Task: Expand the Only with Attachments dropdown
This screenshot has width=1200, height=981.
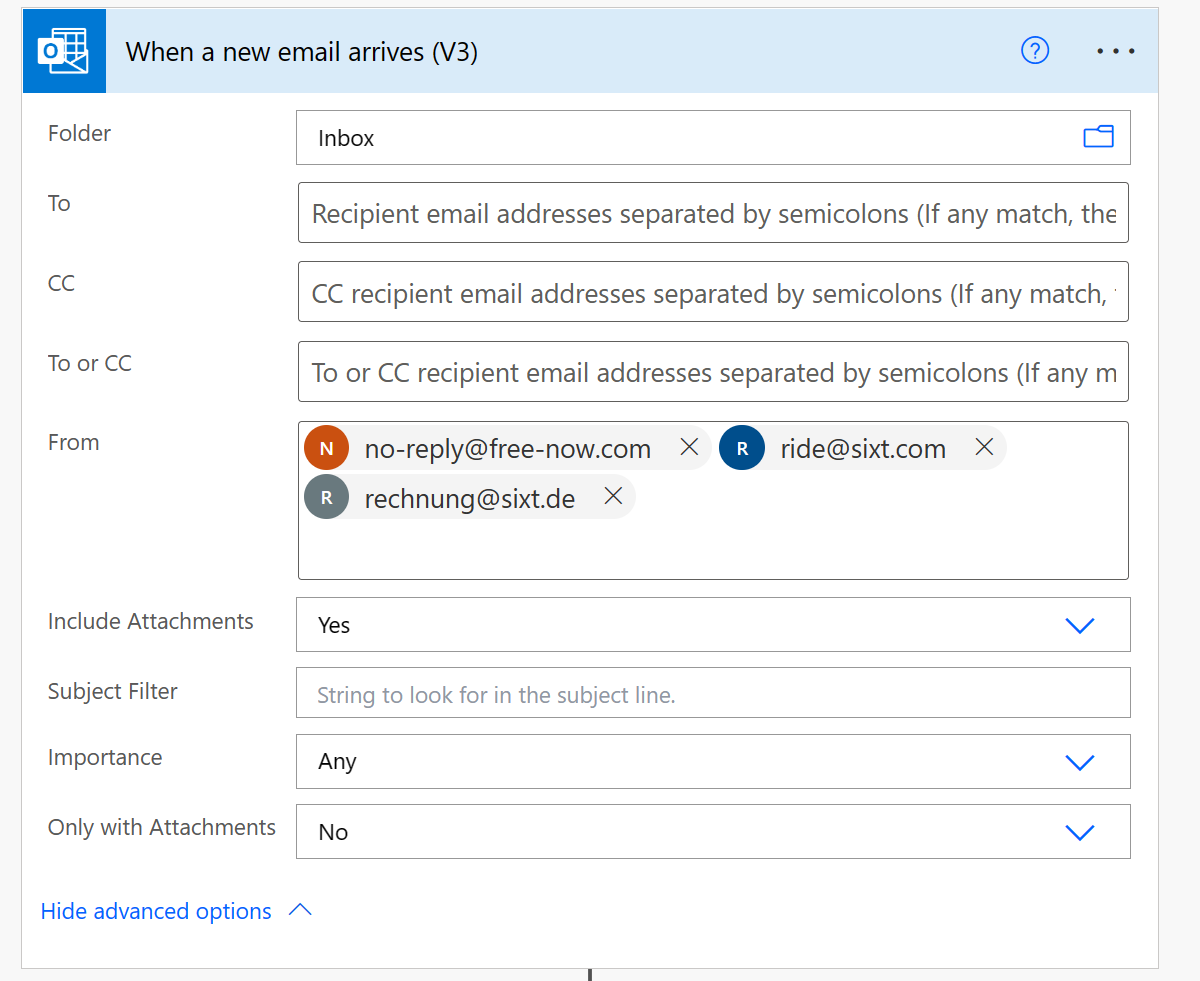Action: 1080,832
